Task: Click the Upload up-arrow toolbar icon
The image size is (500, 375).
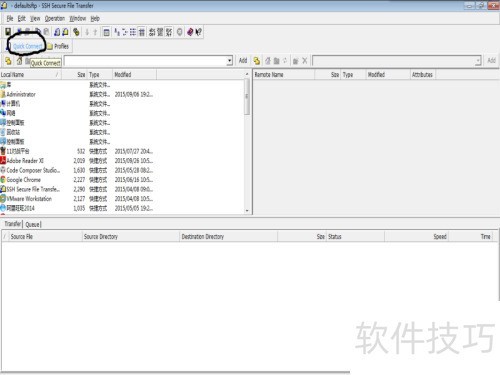Action: pyautogui.click(x=95, y=32)
